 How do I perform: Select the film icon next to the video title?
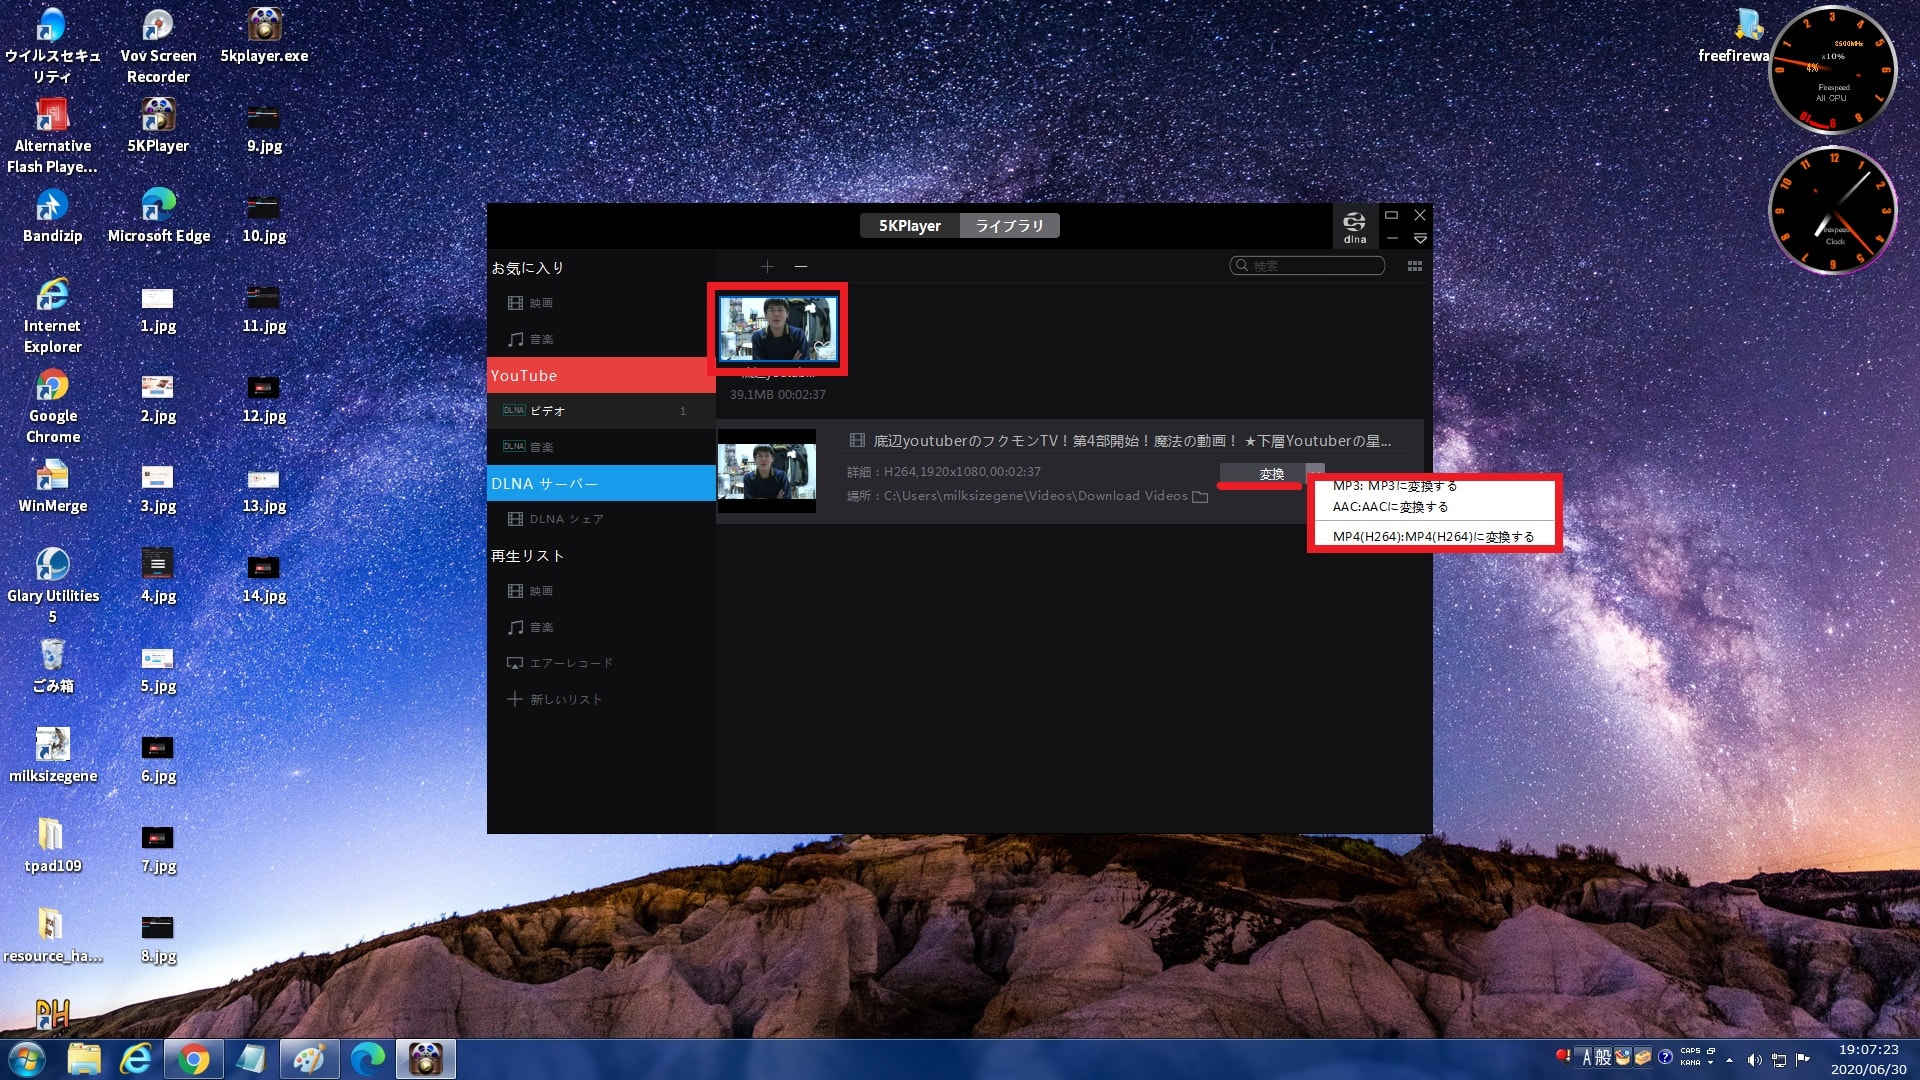[857, 441]
